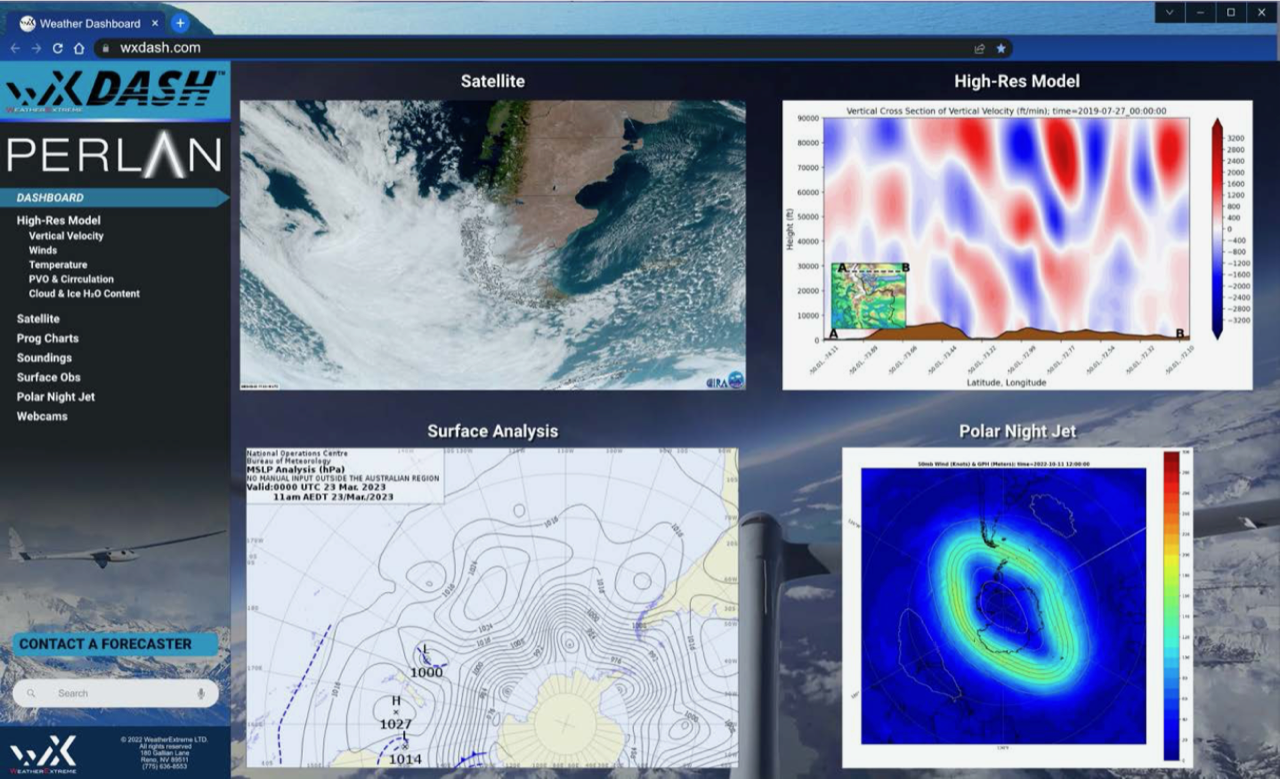Click the WeatherExtreme logo in sidebar footer
1280x779 pixels.
tap(43, 753)
